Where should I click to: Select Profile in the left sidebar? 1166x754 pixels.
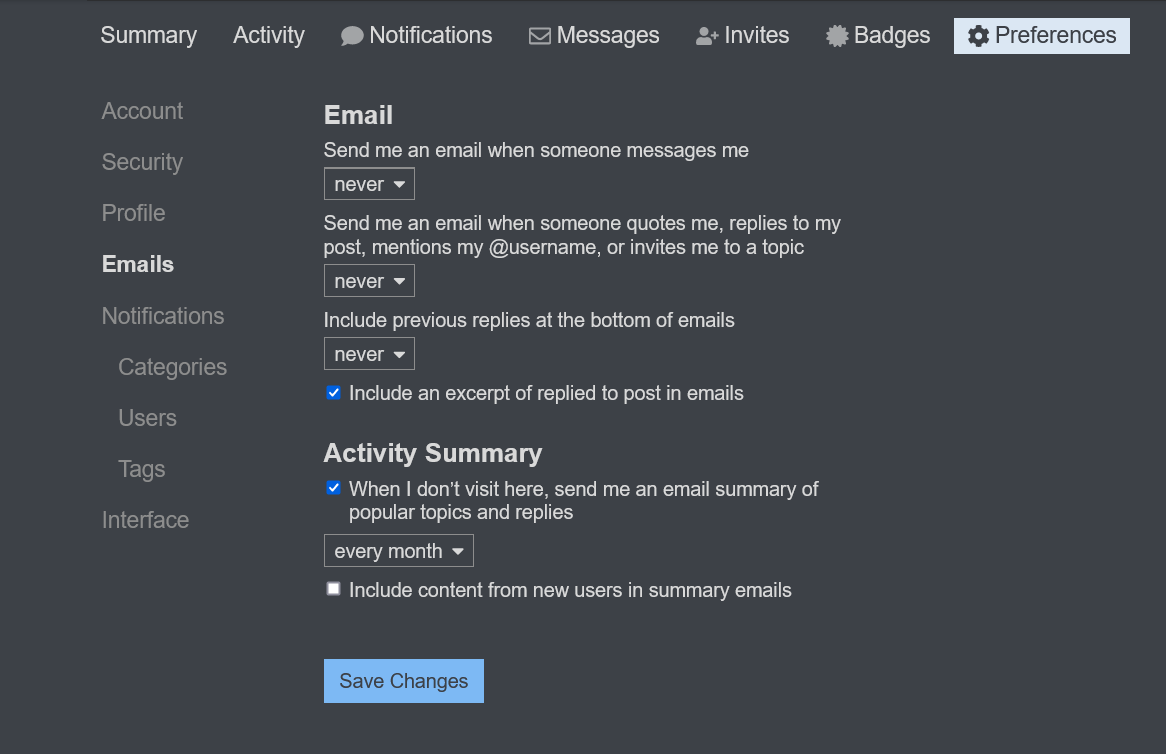point(133,213)
